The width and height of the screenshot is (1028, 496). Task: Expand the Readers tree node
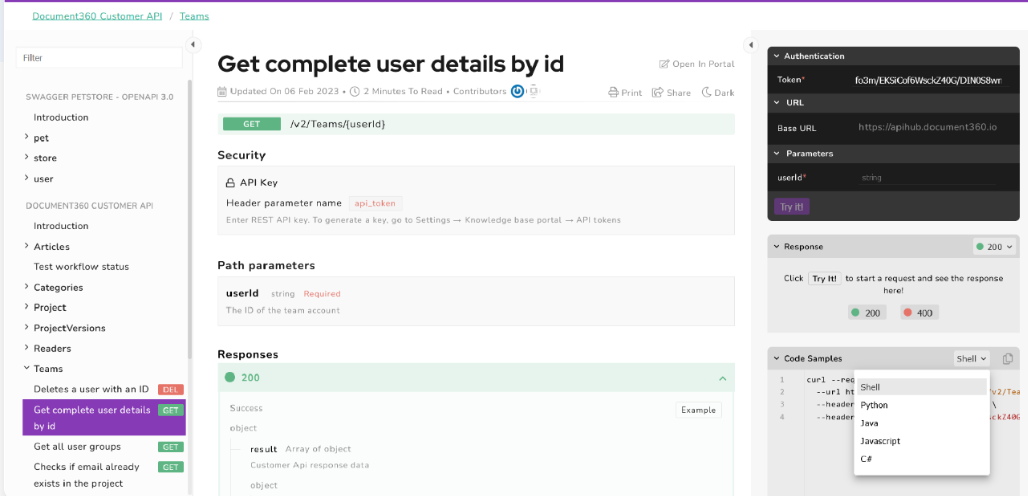point(26,348)
